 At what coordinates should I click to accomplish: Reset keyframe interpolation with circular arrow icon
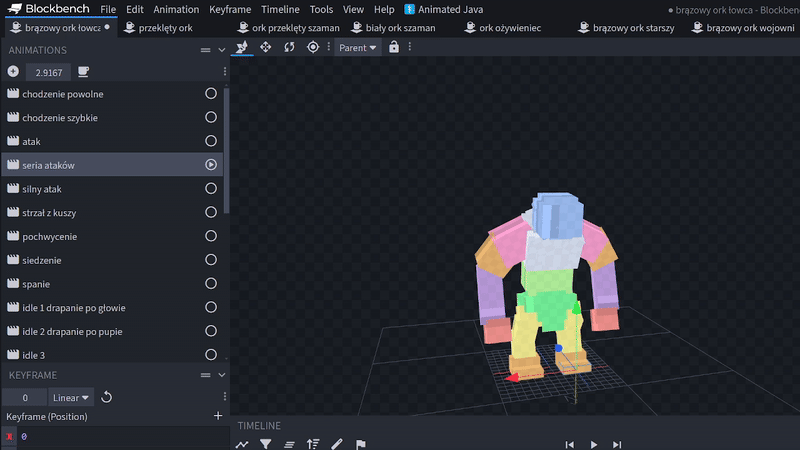coord(107,397)
